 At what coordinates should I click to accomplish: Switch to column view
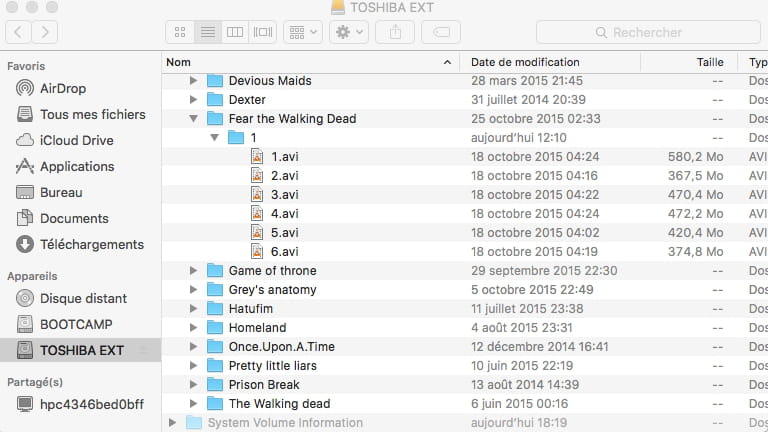coord(235,32)
